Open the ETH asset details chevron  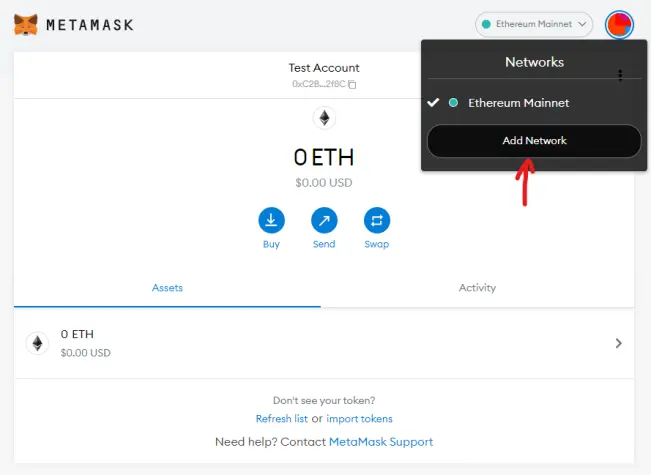[619, 343]
